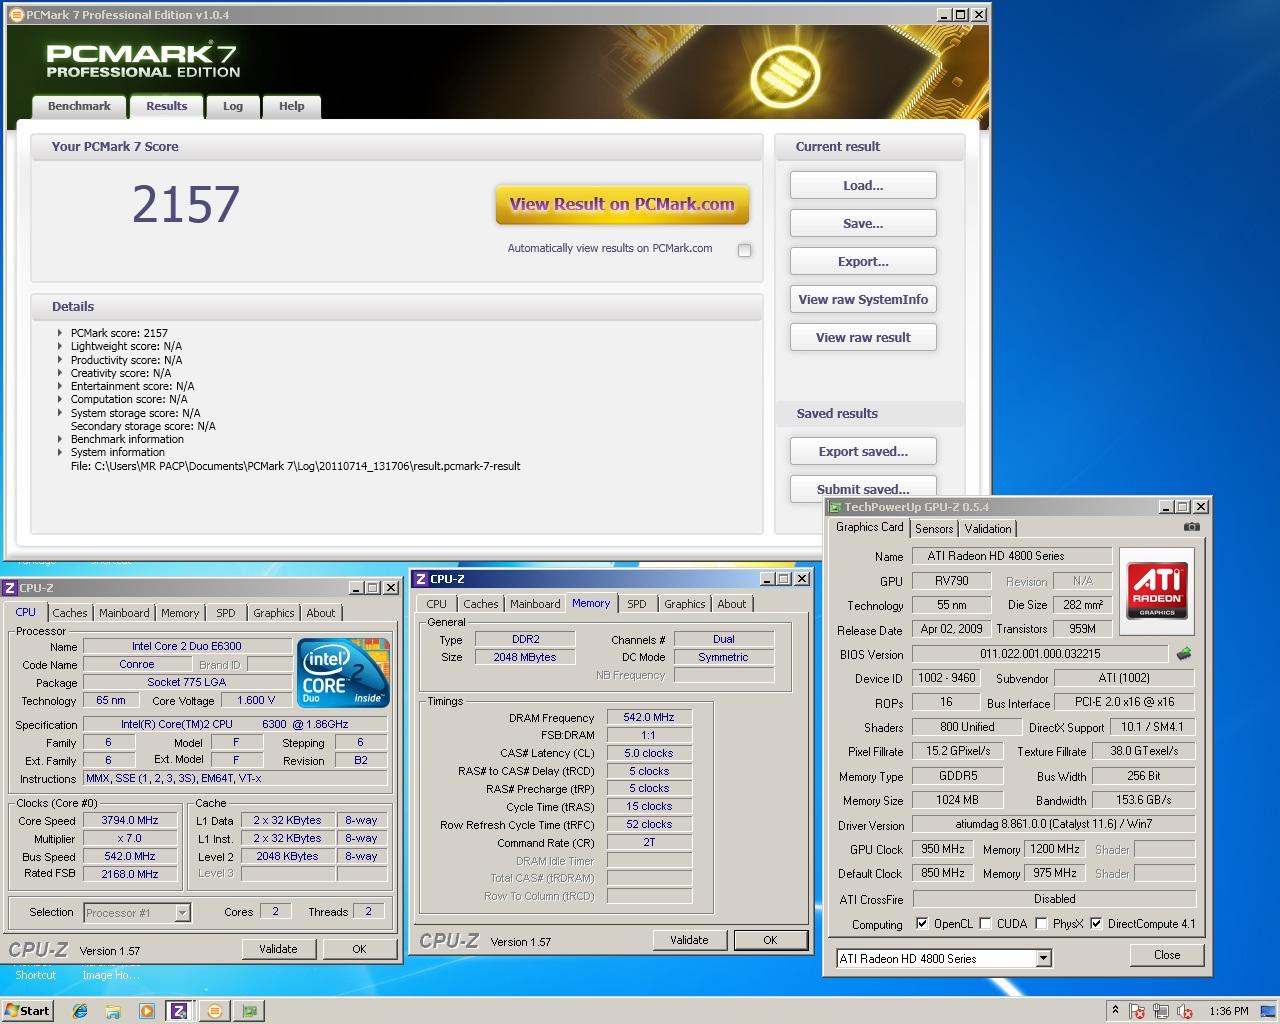
Task: Click View raw SystemInfo button
Action: [863, 299]
